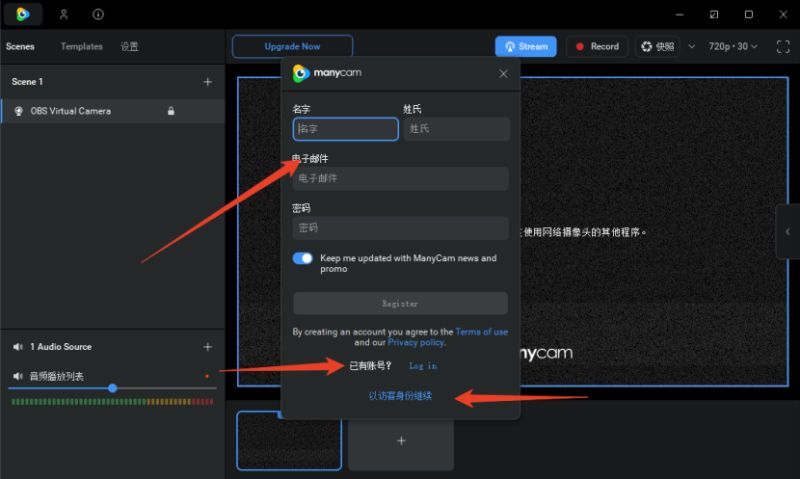Switch to the Templates tab
The width and height of the screenshot is (800, 479).
point(82,46)
